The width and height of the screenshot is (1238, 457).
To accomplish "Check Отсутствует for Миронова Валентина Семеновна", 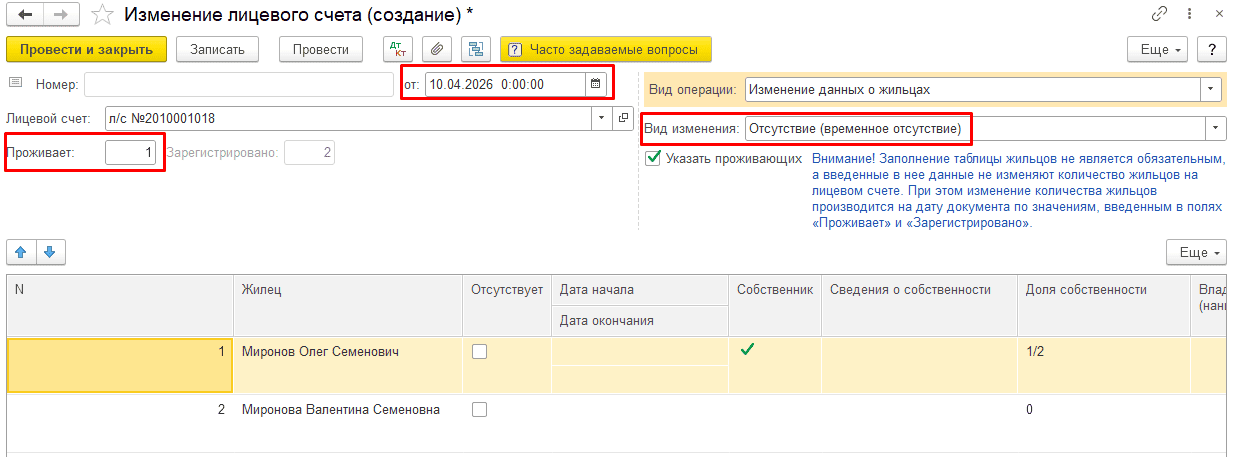I will coord(479,409).
